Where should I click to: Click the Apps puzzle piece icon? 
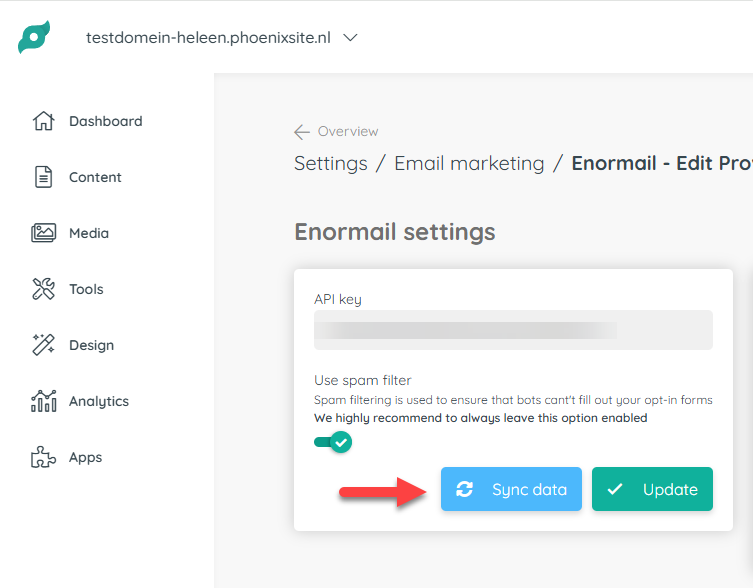[x=44, y=457]
